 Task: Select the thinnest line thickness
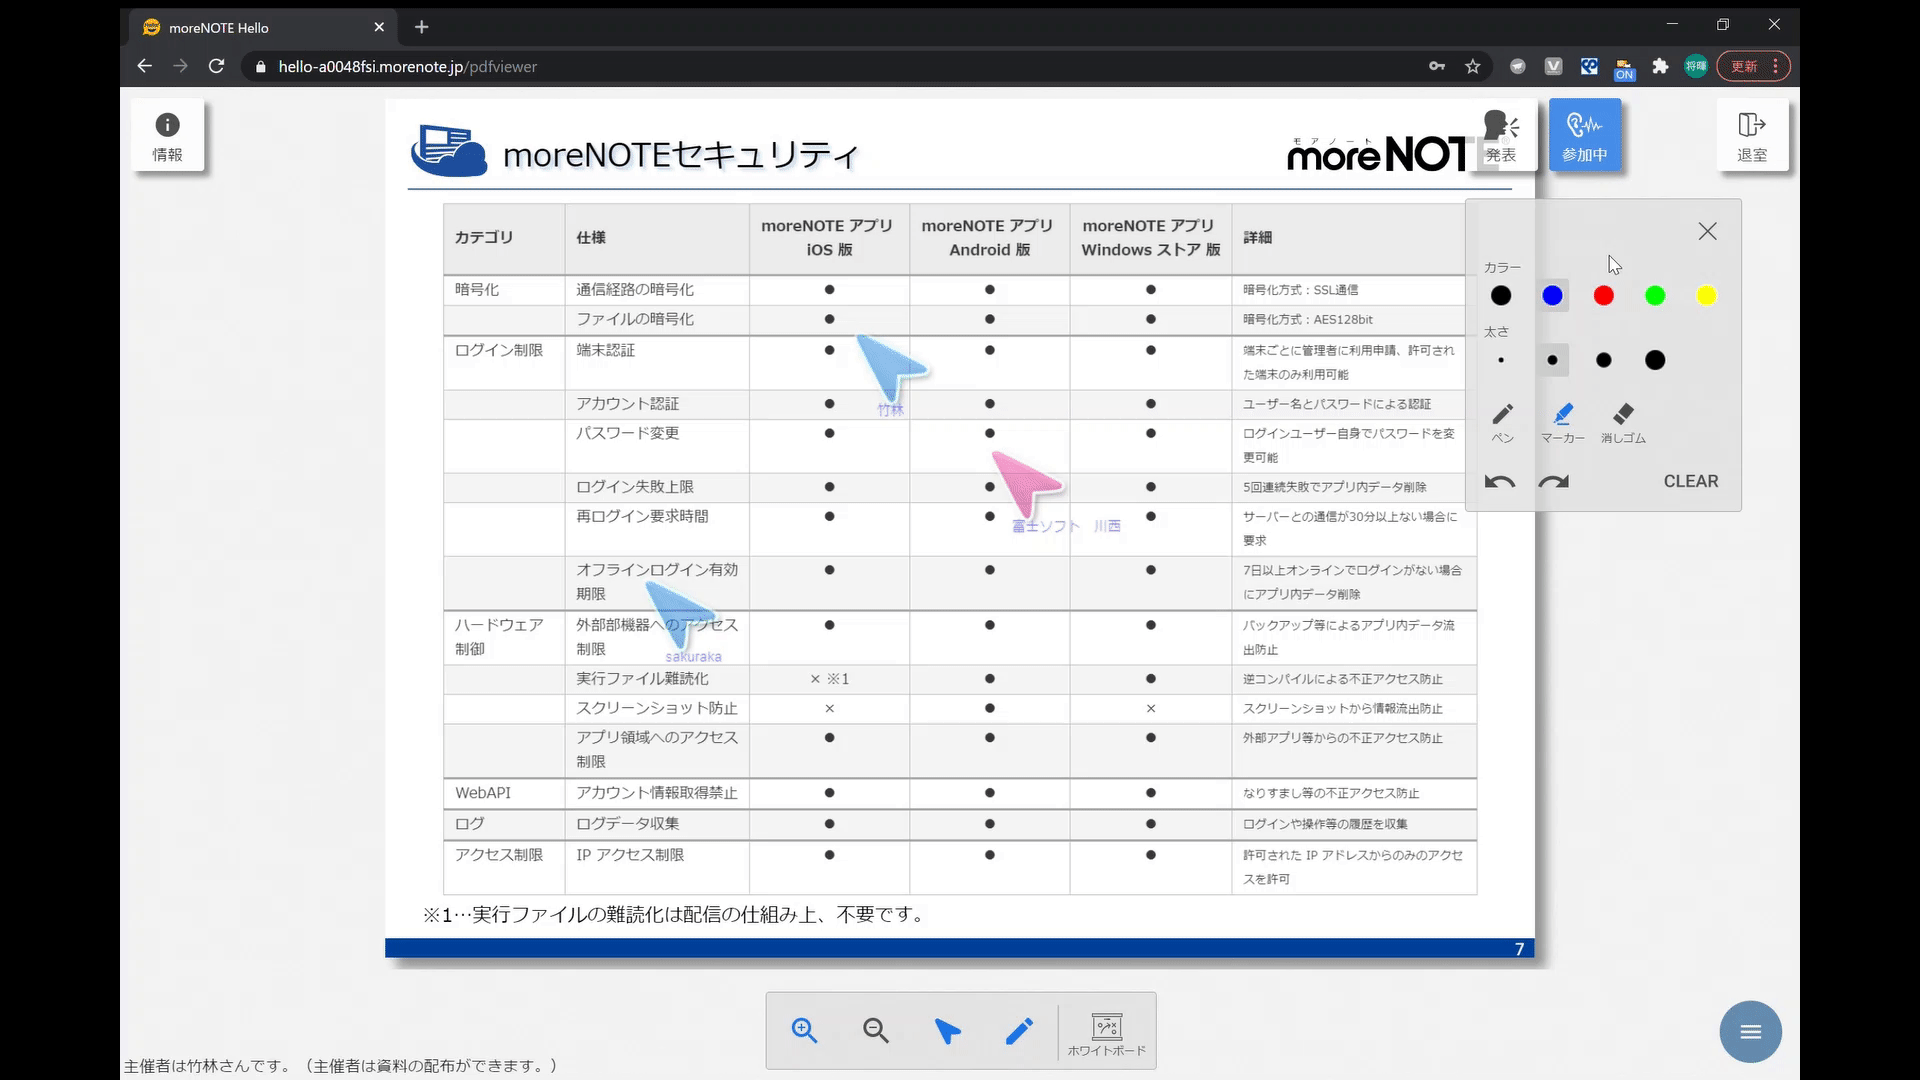coord(1501,360)
